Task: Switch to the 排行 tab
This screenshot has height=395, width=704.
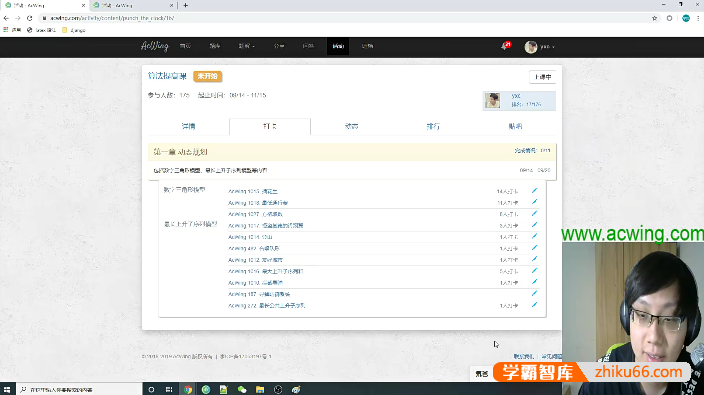Action: [x=433, y=126]
